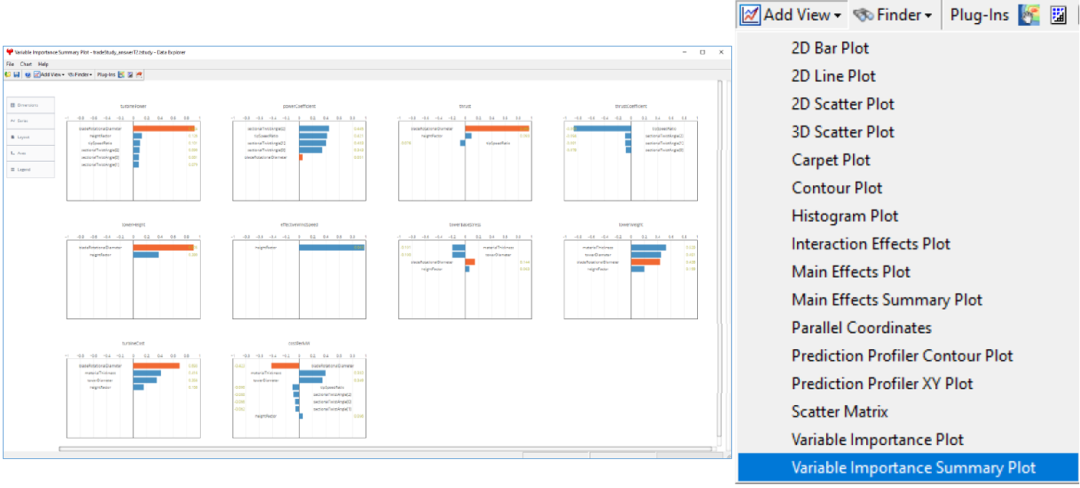Expand the Axes side panel

click(x=30, y=153)
